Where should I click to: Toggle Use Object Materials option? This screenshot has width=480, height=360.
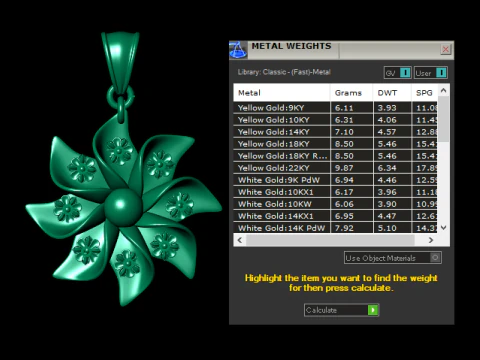tap(393, 258)
